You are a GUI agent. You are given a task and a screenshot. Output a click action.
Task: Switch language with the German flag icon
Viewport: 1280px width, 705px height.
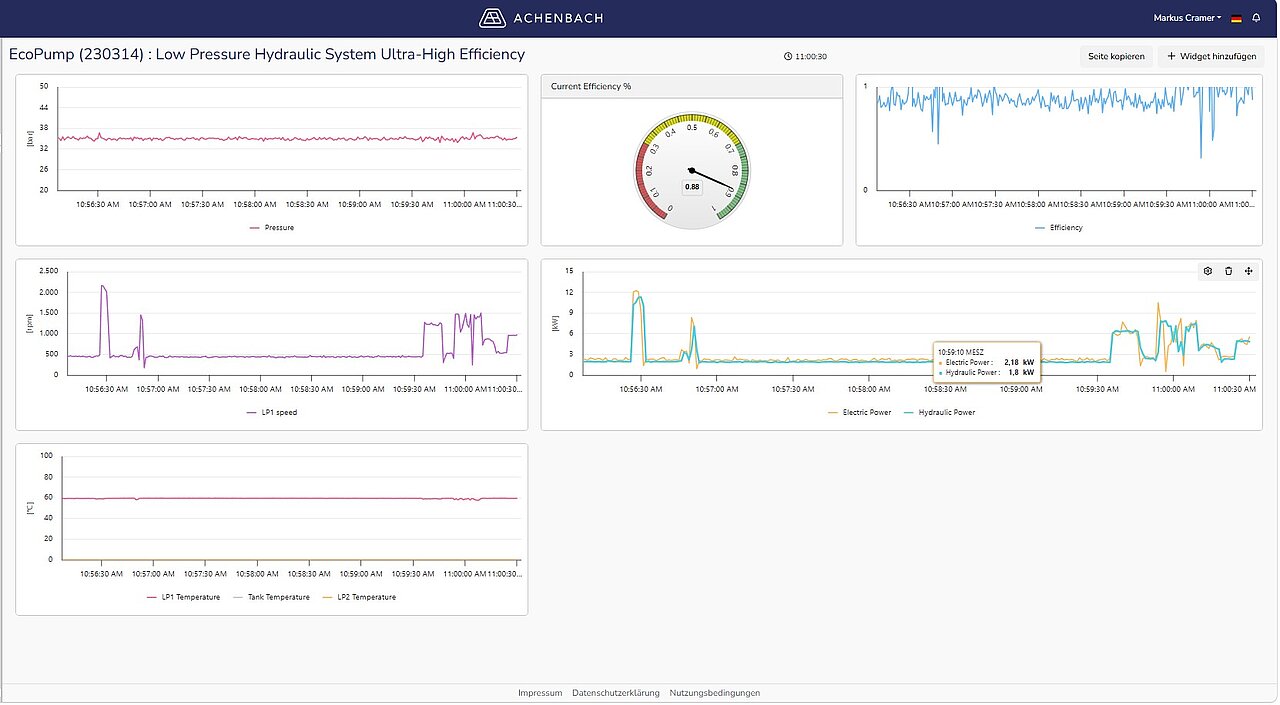pyautogui.click(x=1236, y=18)
